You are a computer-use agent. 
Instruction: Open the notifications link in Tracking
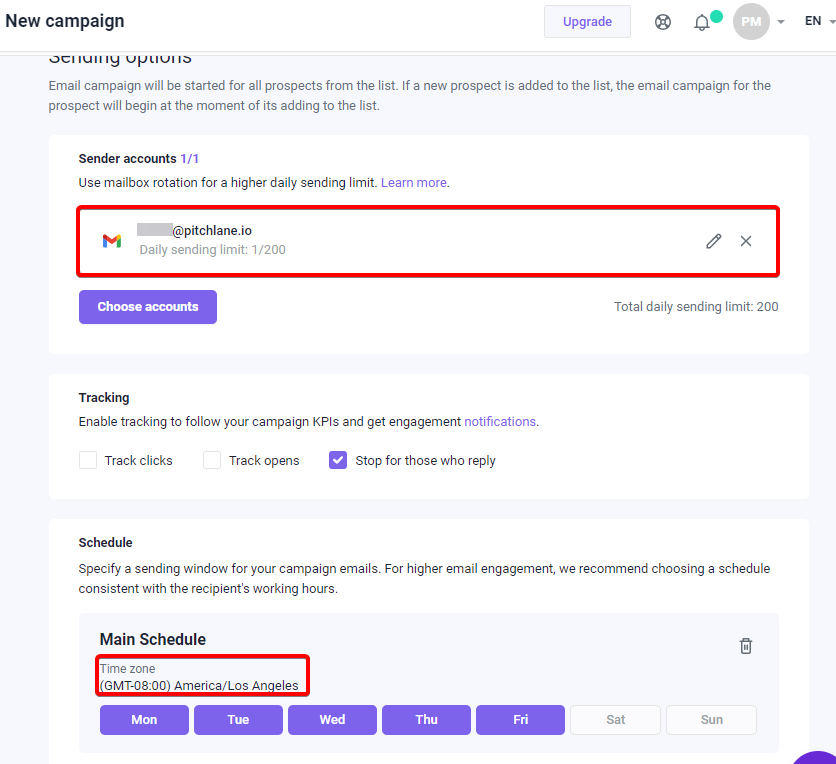coord(500,421)
